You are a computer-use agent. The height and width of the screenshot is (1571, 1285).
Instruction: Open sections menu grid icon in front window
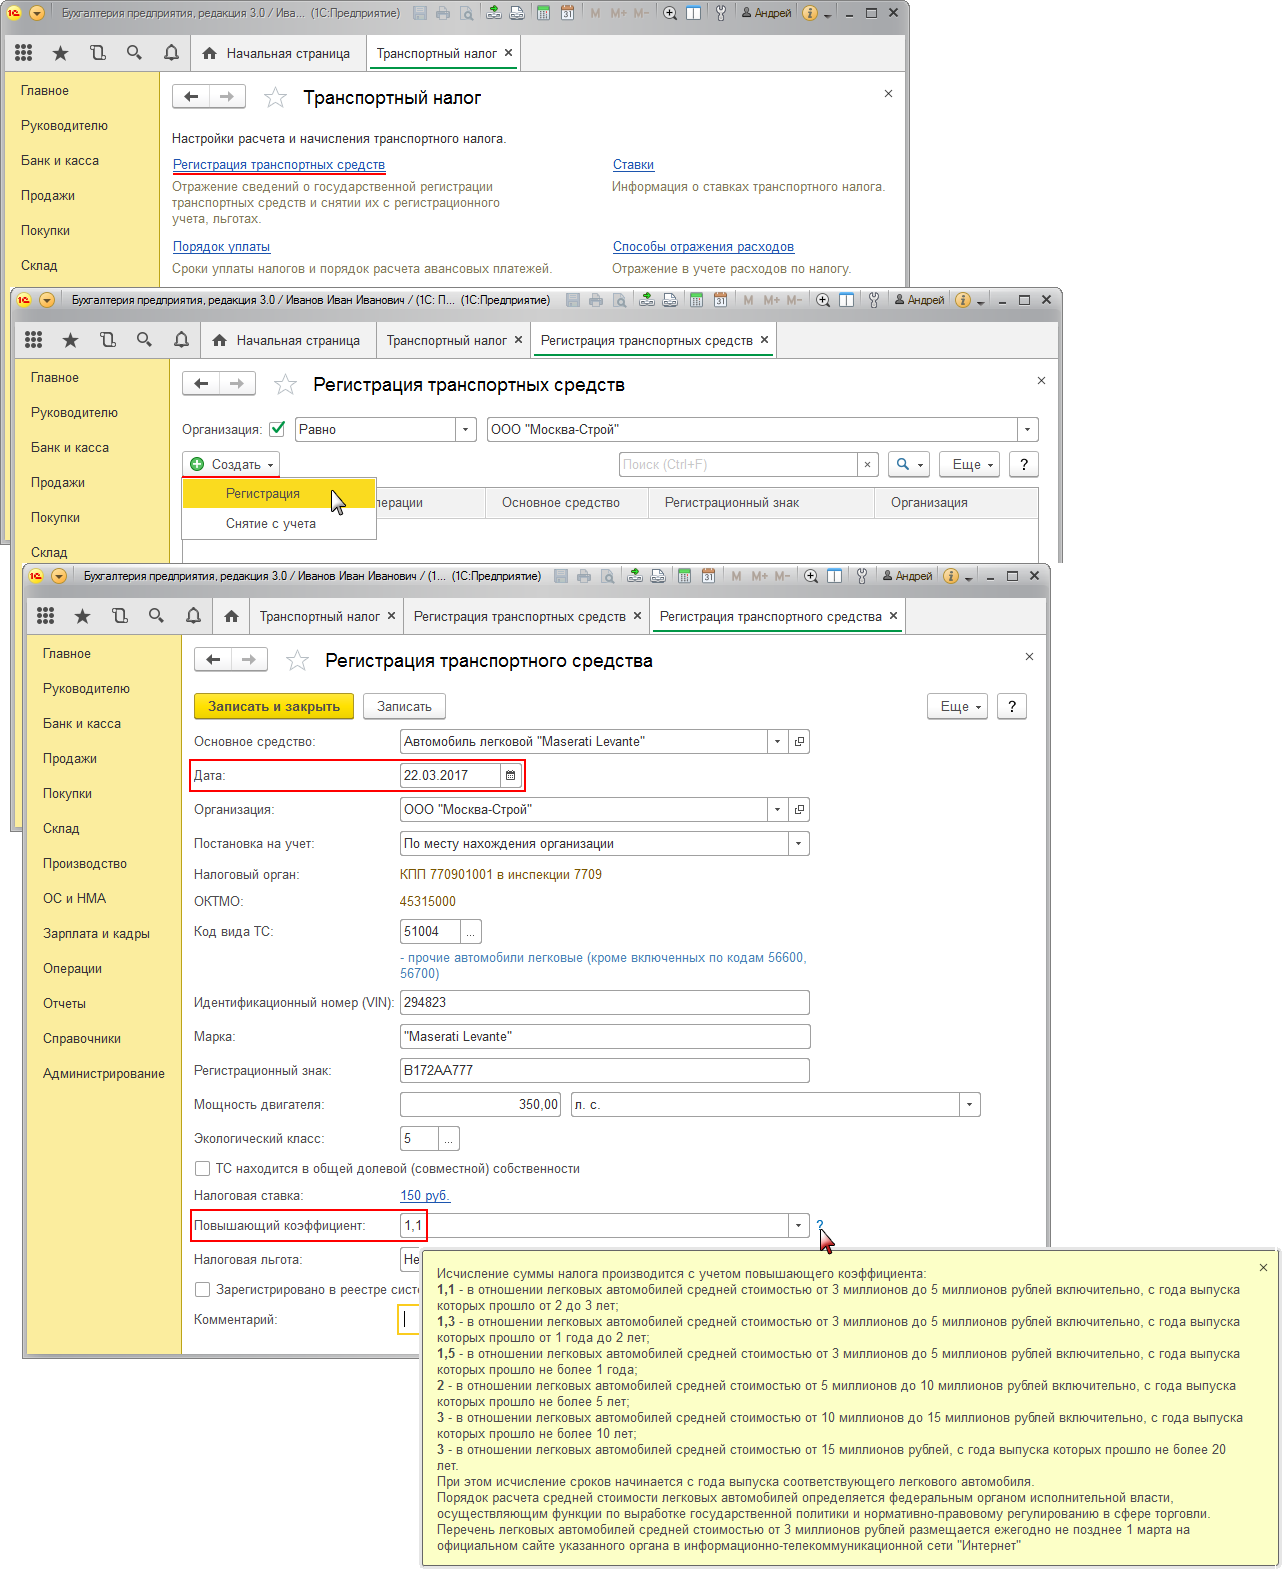(x=46, y=616)
